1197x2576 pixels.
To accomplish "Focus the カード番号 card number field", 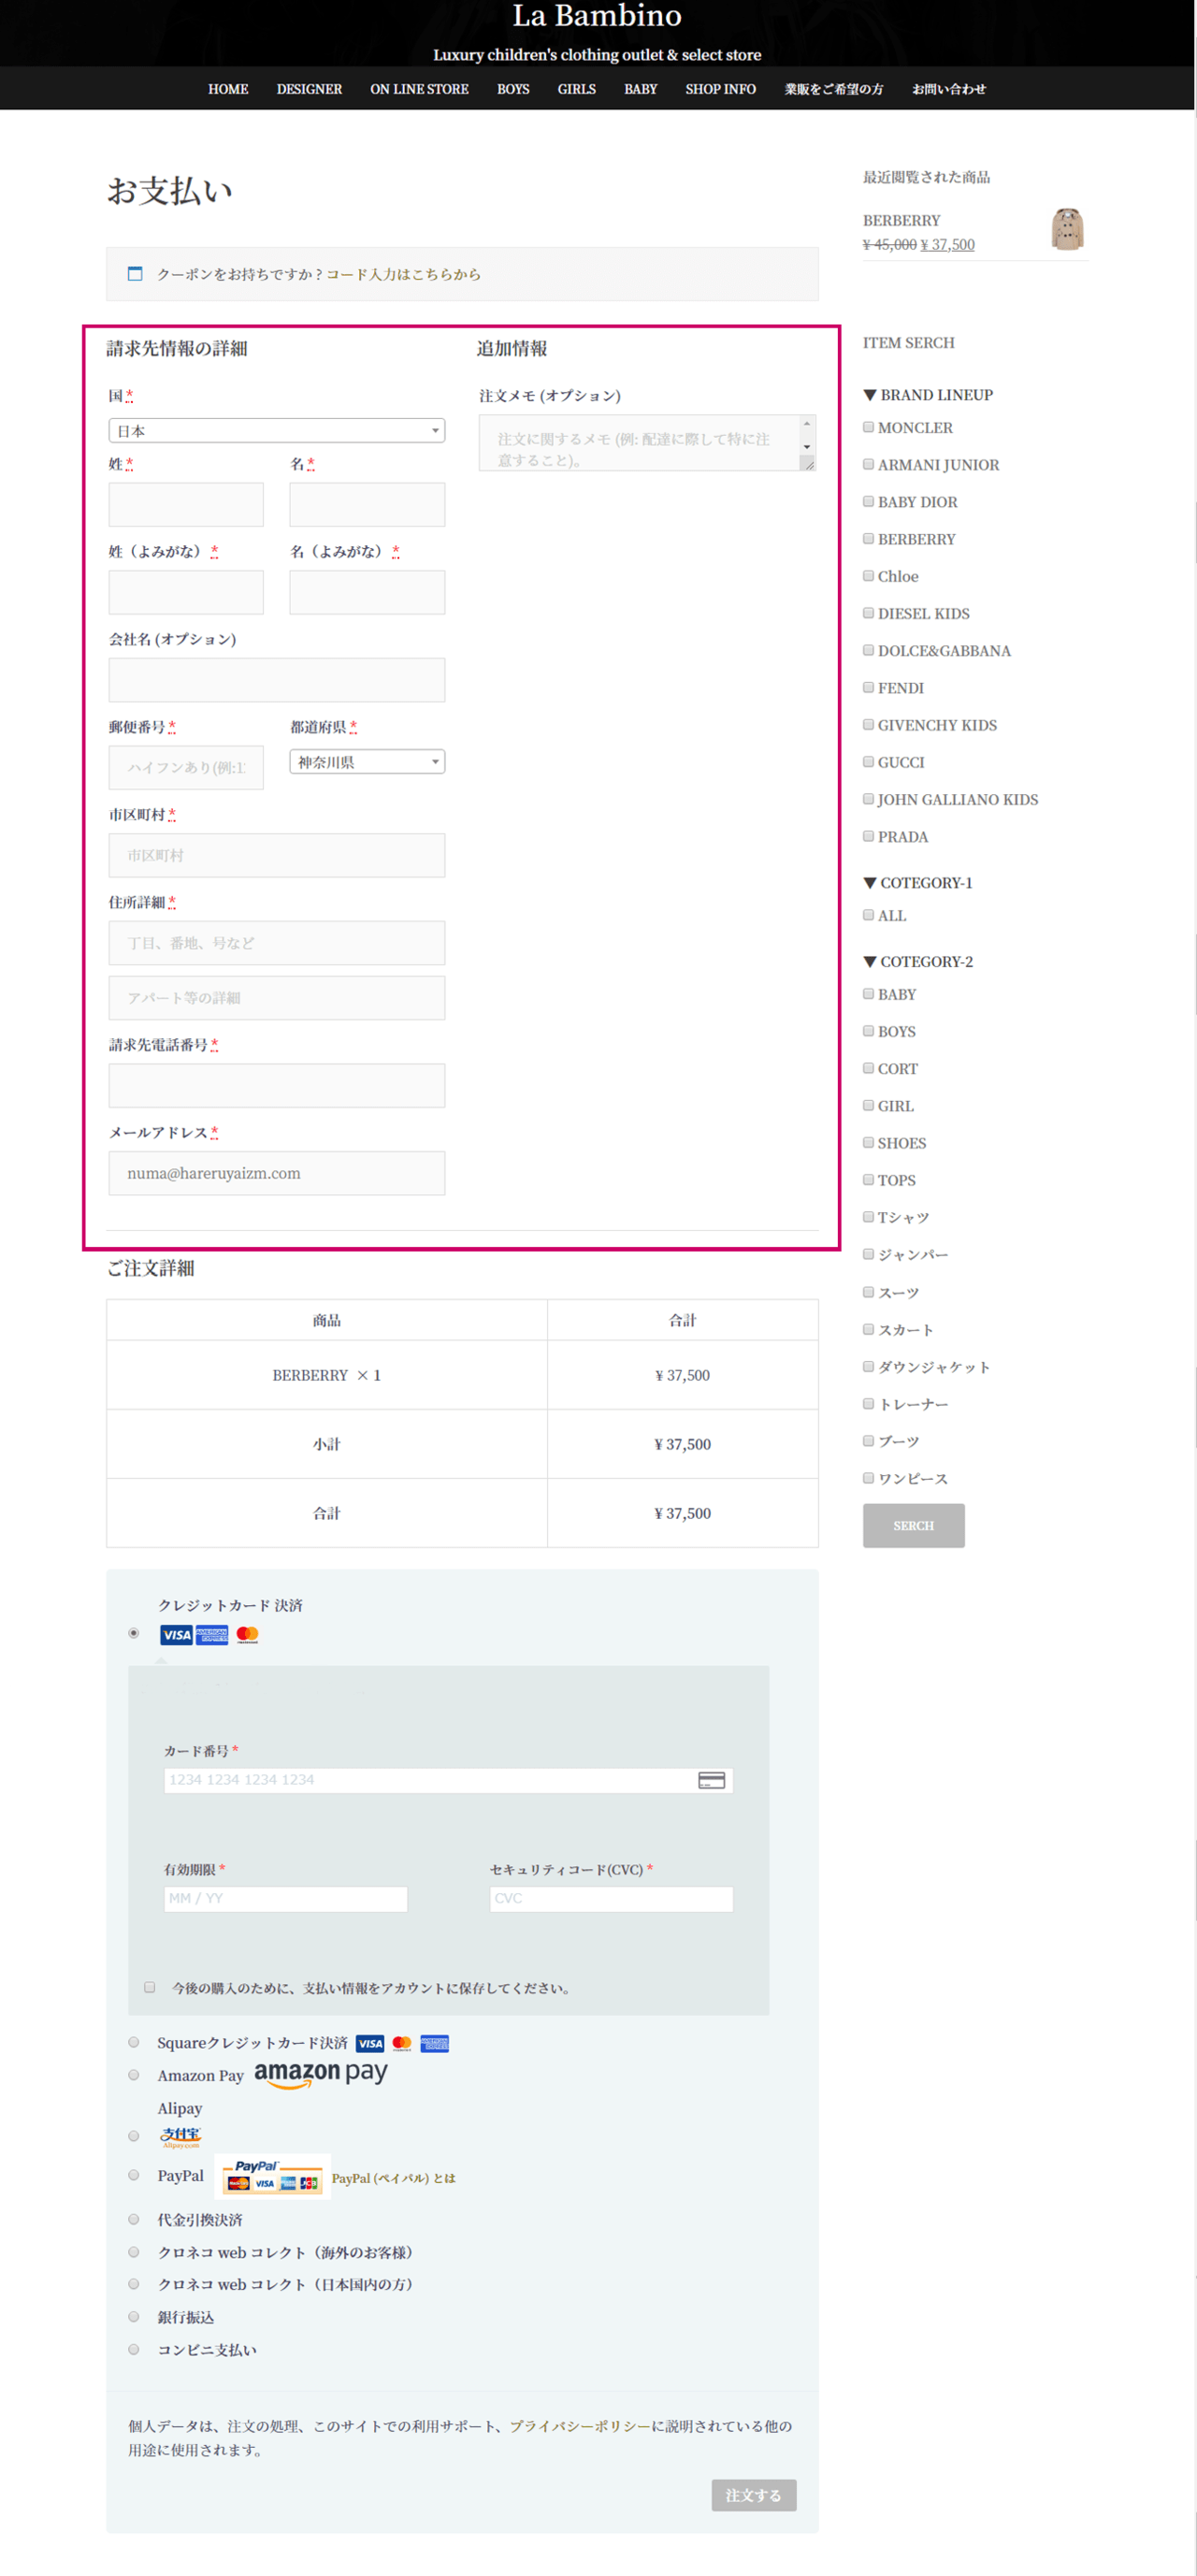I will [x=448, y=1780].
